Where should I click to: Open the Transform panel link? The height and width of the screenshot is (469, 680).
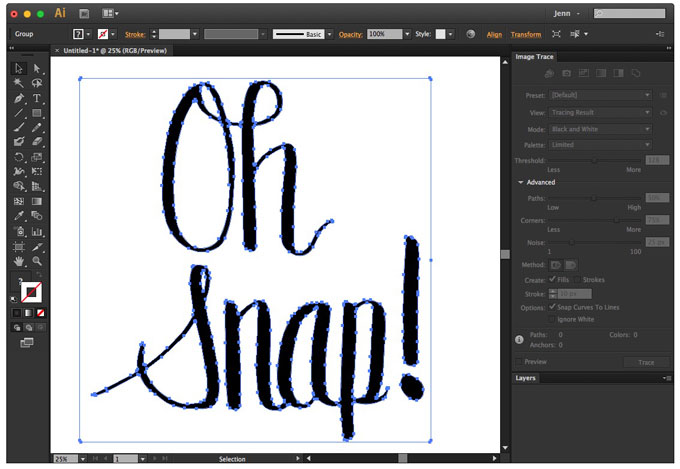click(526, 34)
